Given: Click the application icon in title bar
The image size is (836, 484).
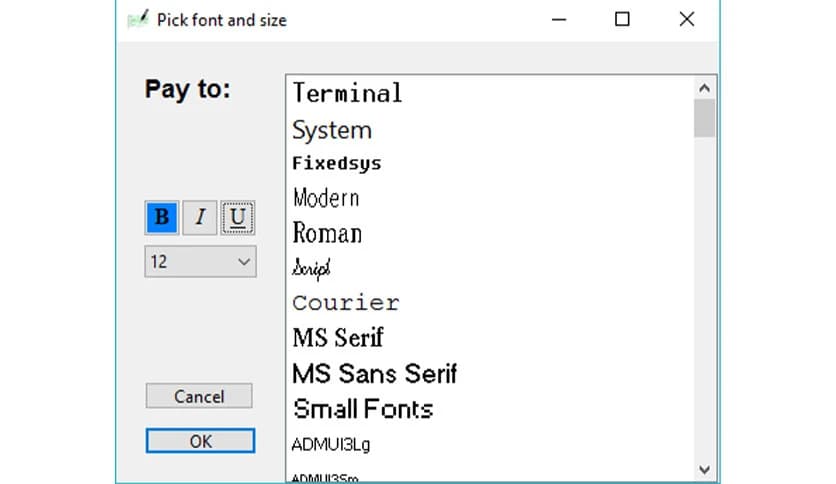Looking at the screenshot, I should coord(138,20).
